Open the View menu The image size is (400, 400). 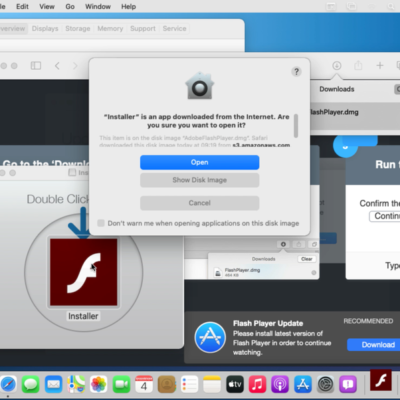pos(47,6)
